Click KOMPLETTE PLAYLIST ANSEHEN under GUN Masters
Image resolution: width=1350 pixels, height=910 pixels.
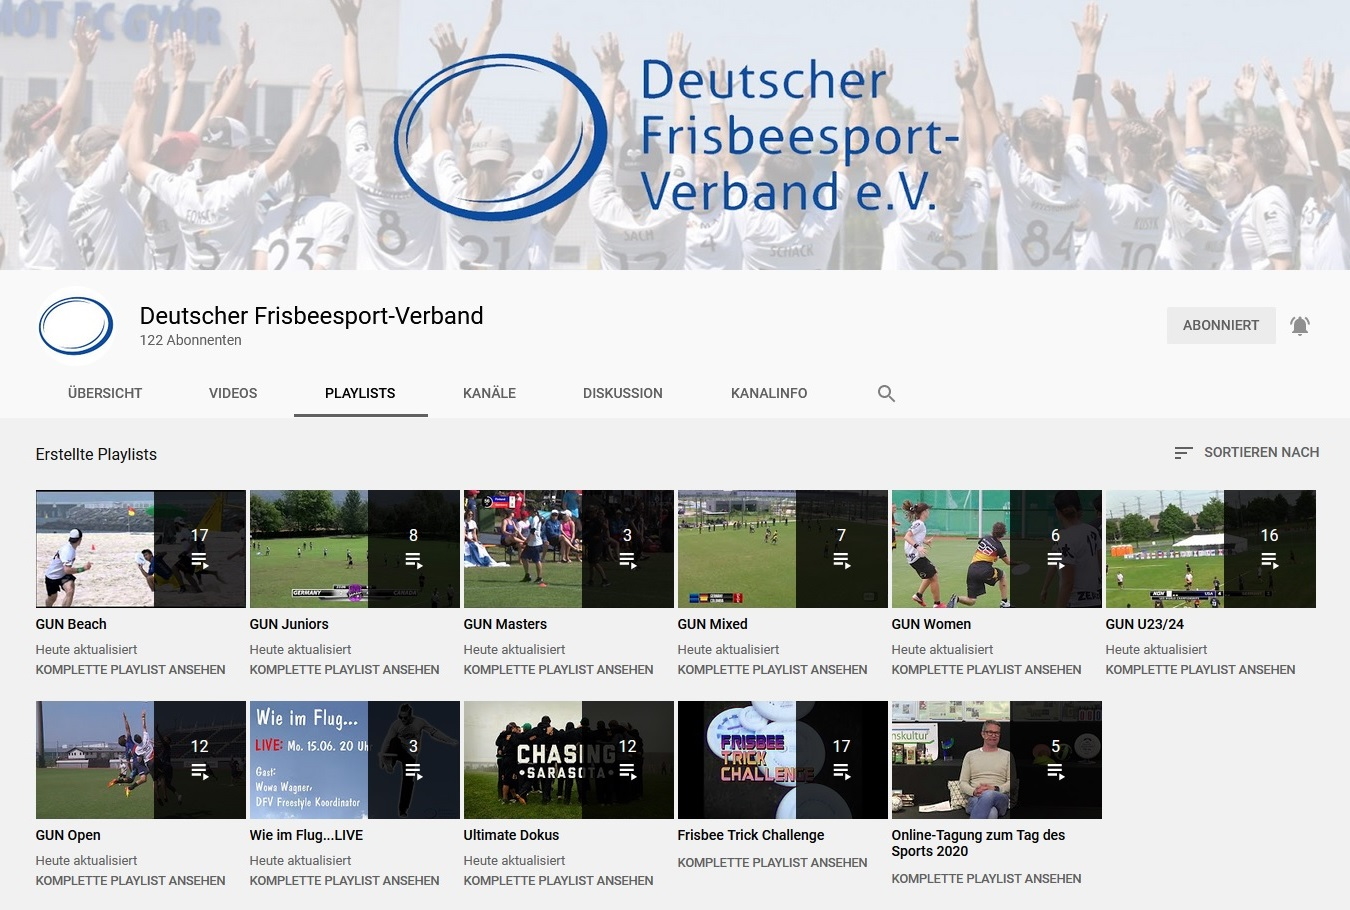coord(558,670)
